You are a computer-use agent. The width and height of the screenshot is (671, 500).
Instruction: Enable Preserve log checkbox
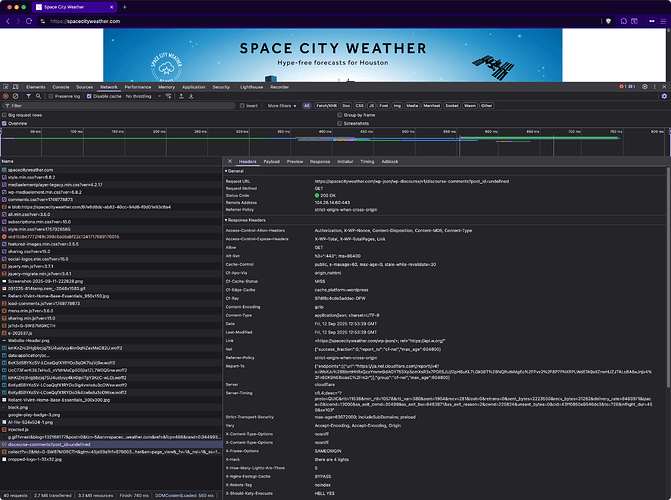pos(50,96)
